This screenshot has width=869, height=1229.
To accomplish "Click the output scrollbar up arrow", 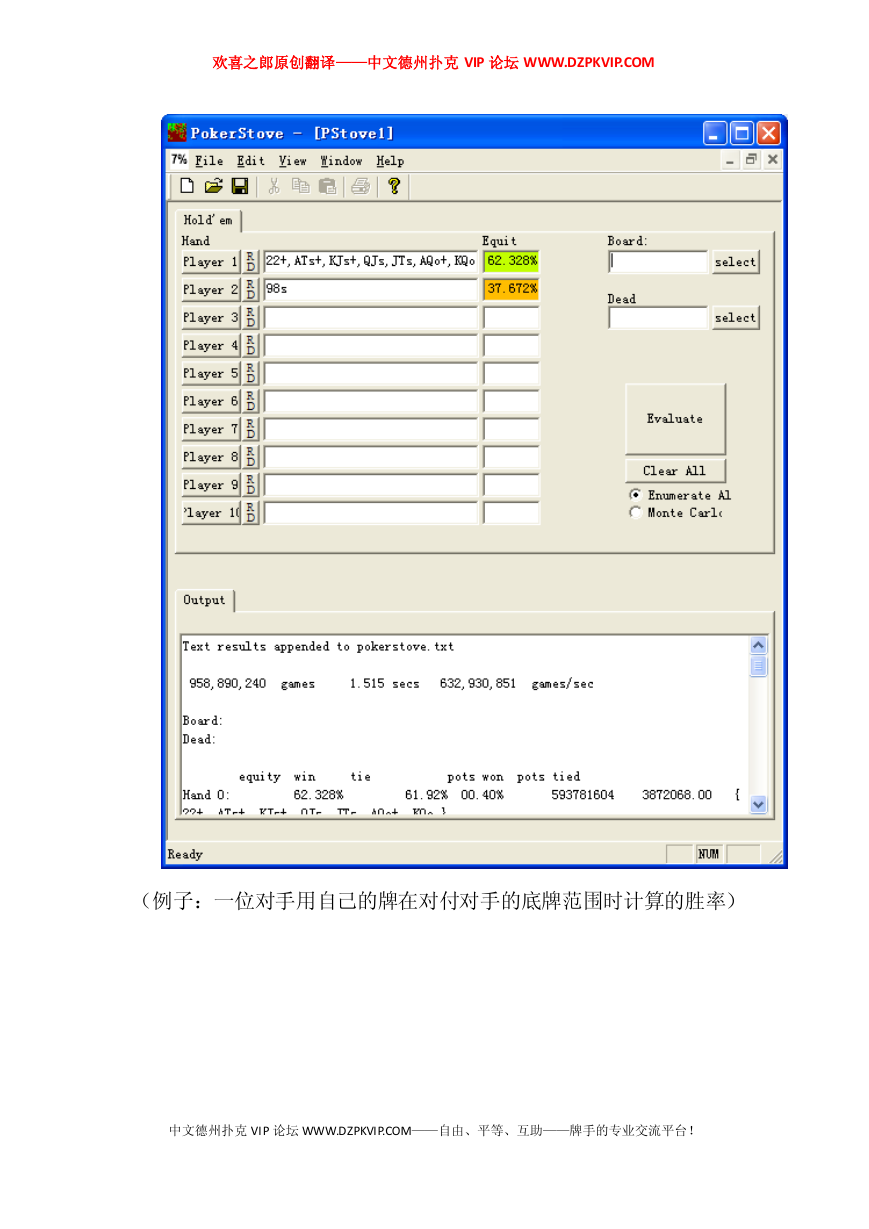I will [758, 646].
